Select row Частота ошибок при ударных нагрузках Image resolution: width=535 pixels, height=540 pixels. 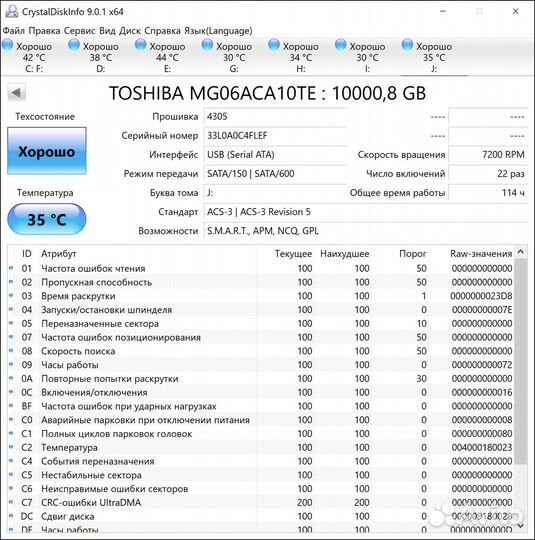[261, 406]
